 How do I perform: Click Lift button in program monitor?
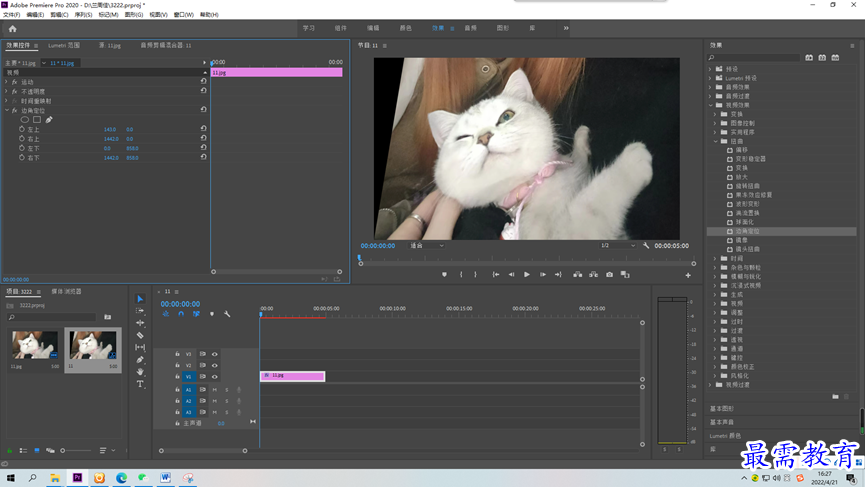coord(578,275)
